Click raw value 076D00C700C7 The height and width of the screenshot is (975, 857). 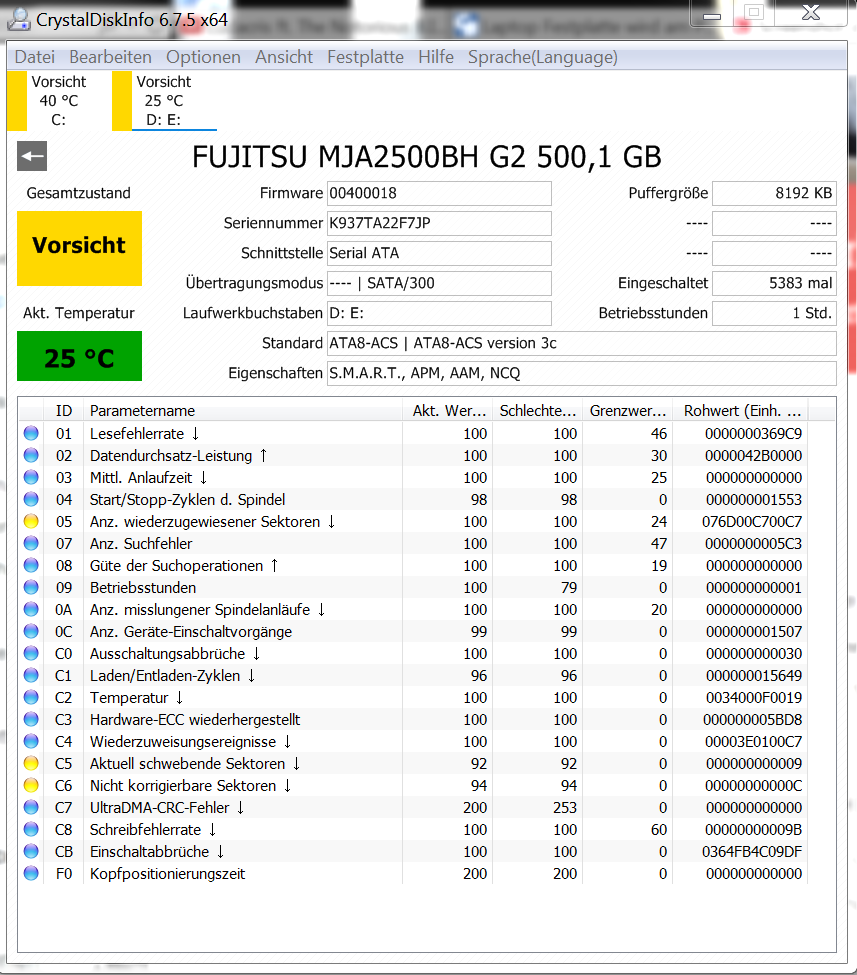[x=752, y=521]
